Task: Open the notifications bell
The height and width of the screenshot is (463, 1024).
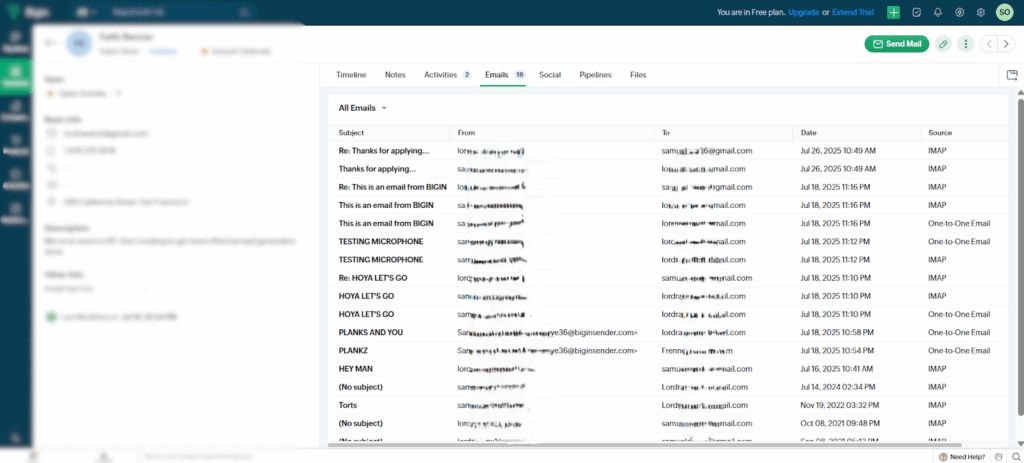Action: (x=937, y=13)
